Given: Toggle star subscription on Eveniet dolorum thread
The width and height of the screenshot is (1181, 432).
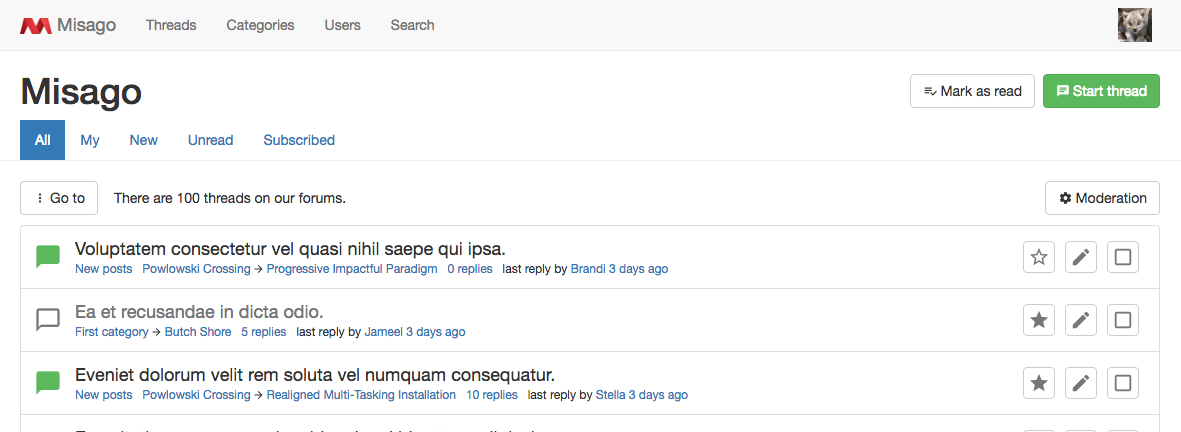Looking at the screenshot, I should click(x=1039, y=383).
